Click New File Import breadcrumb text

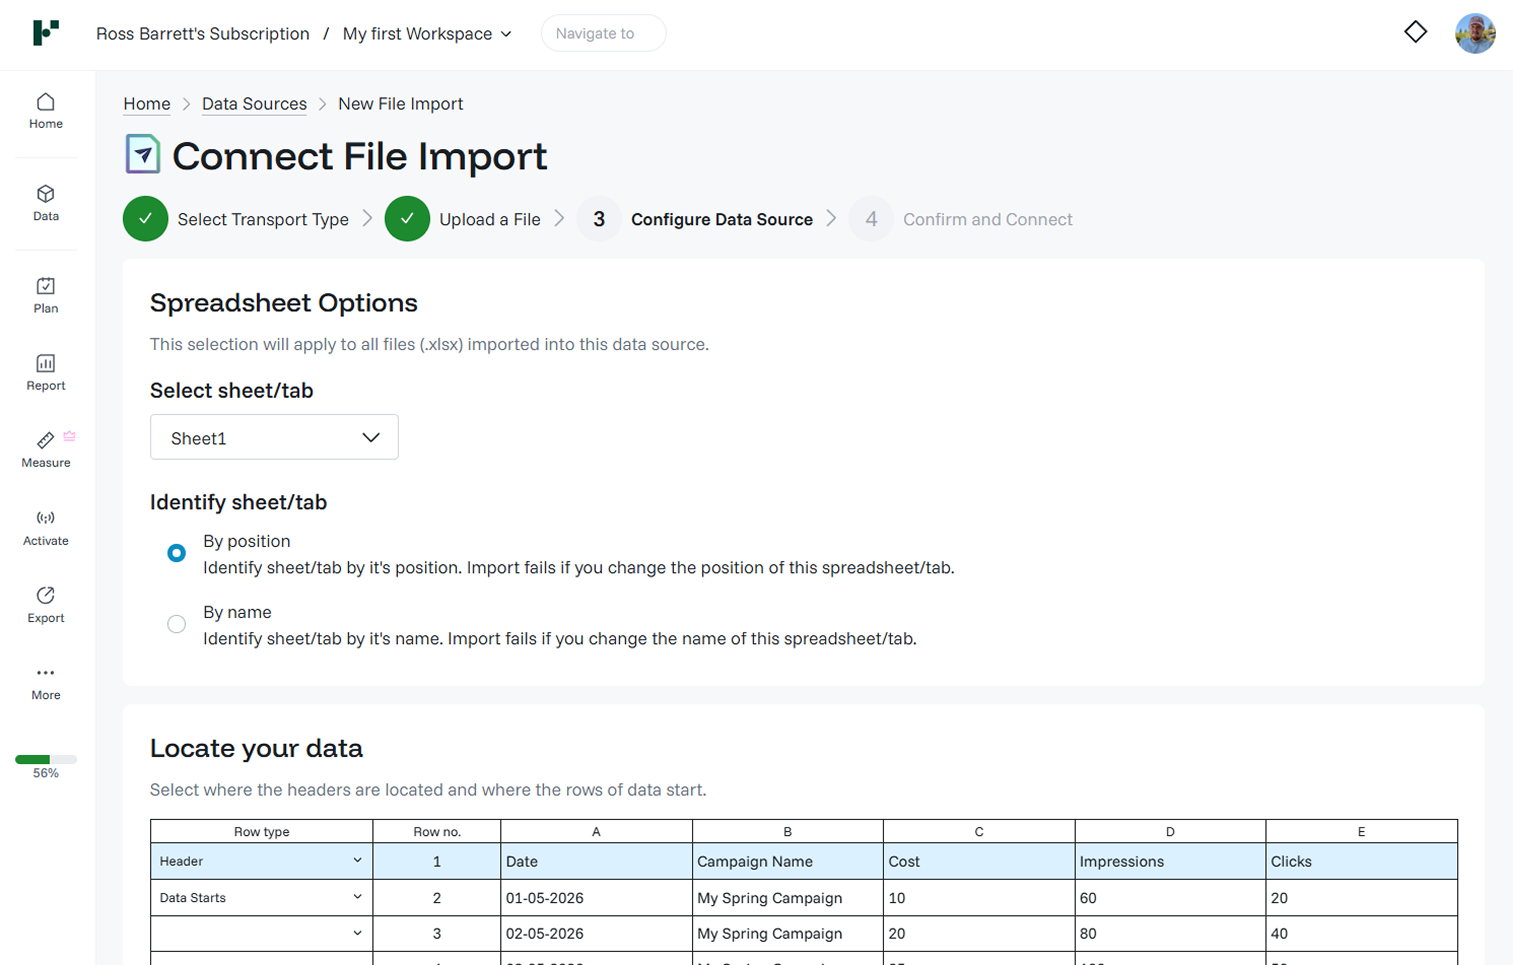400,104
